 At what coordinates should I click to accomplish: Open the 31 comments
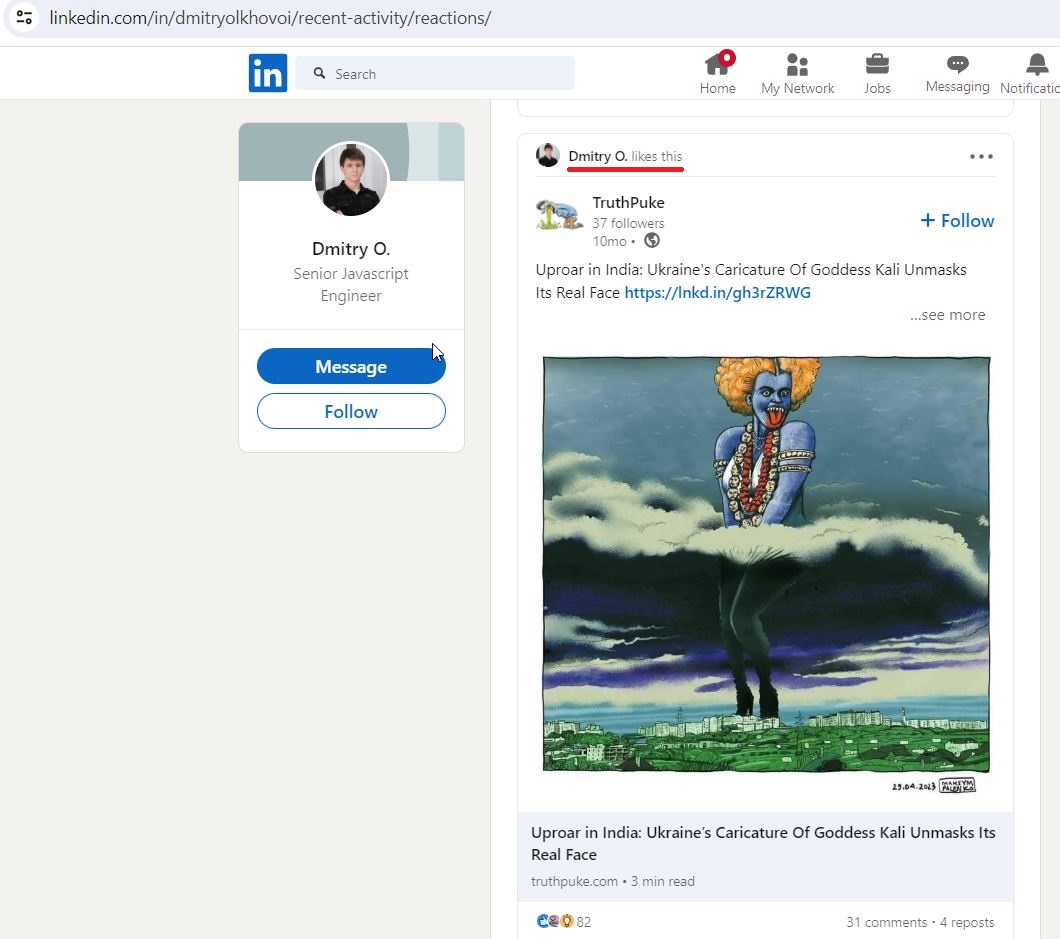click(886, 922)
